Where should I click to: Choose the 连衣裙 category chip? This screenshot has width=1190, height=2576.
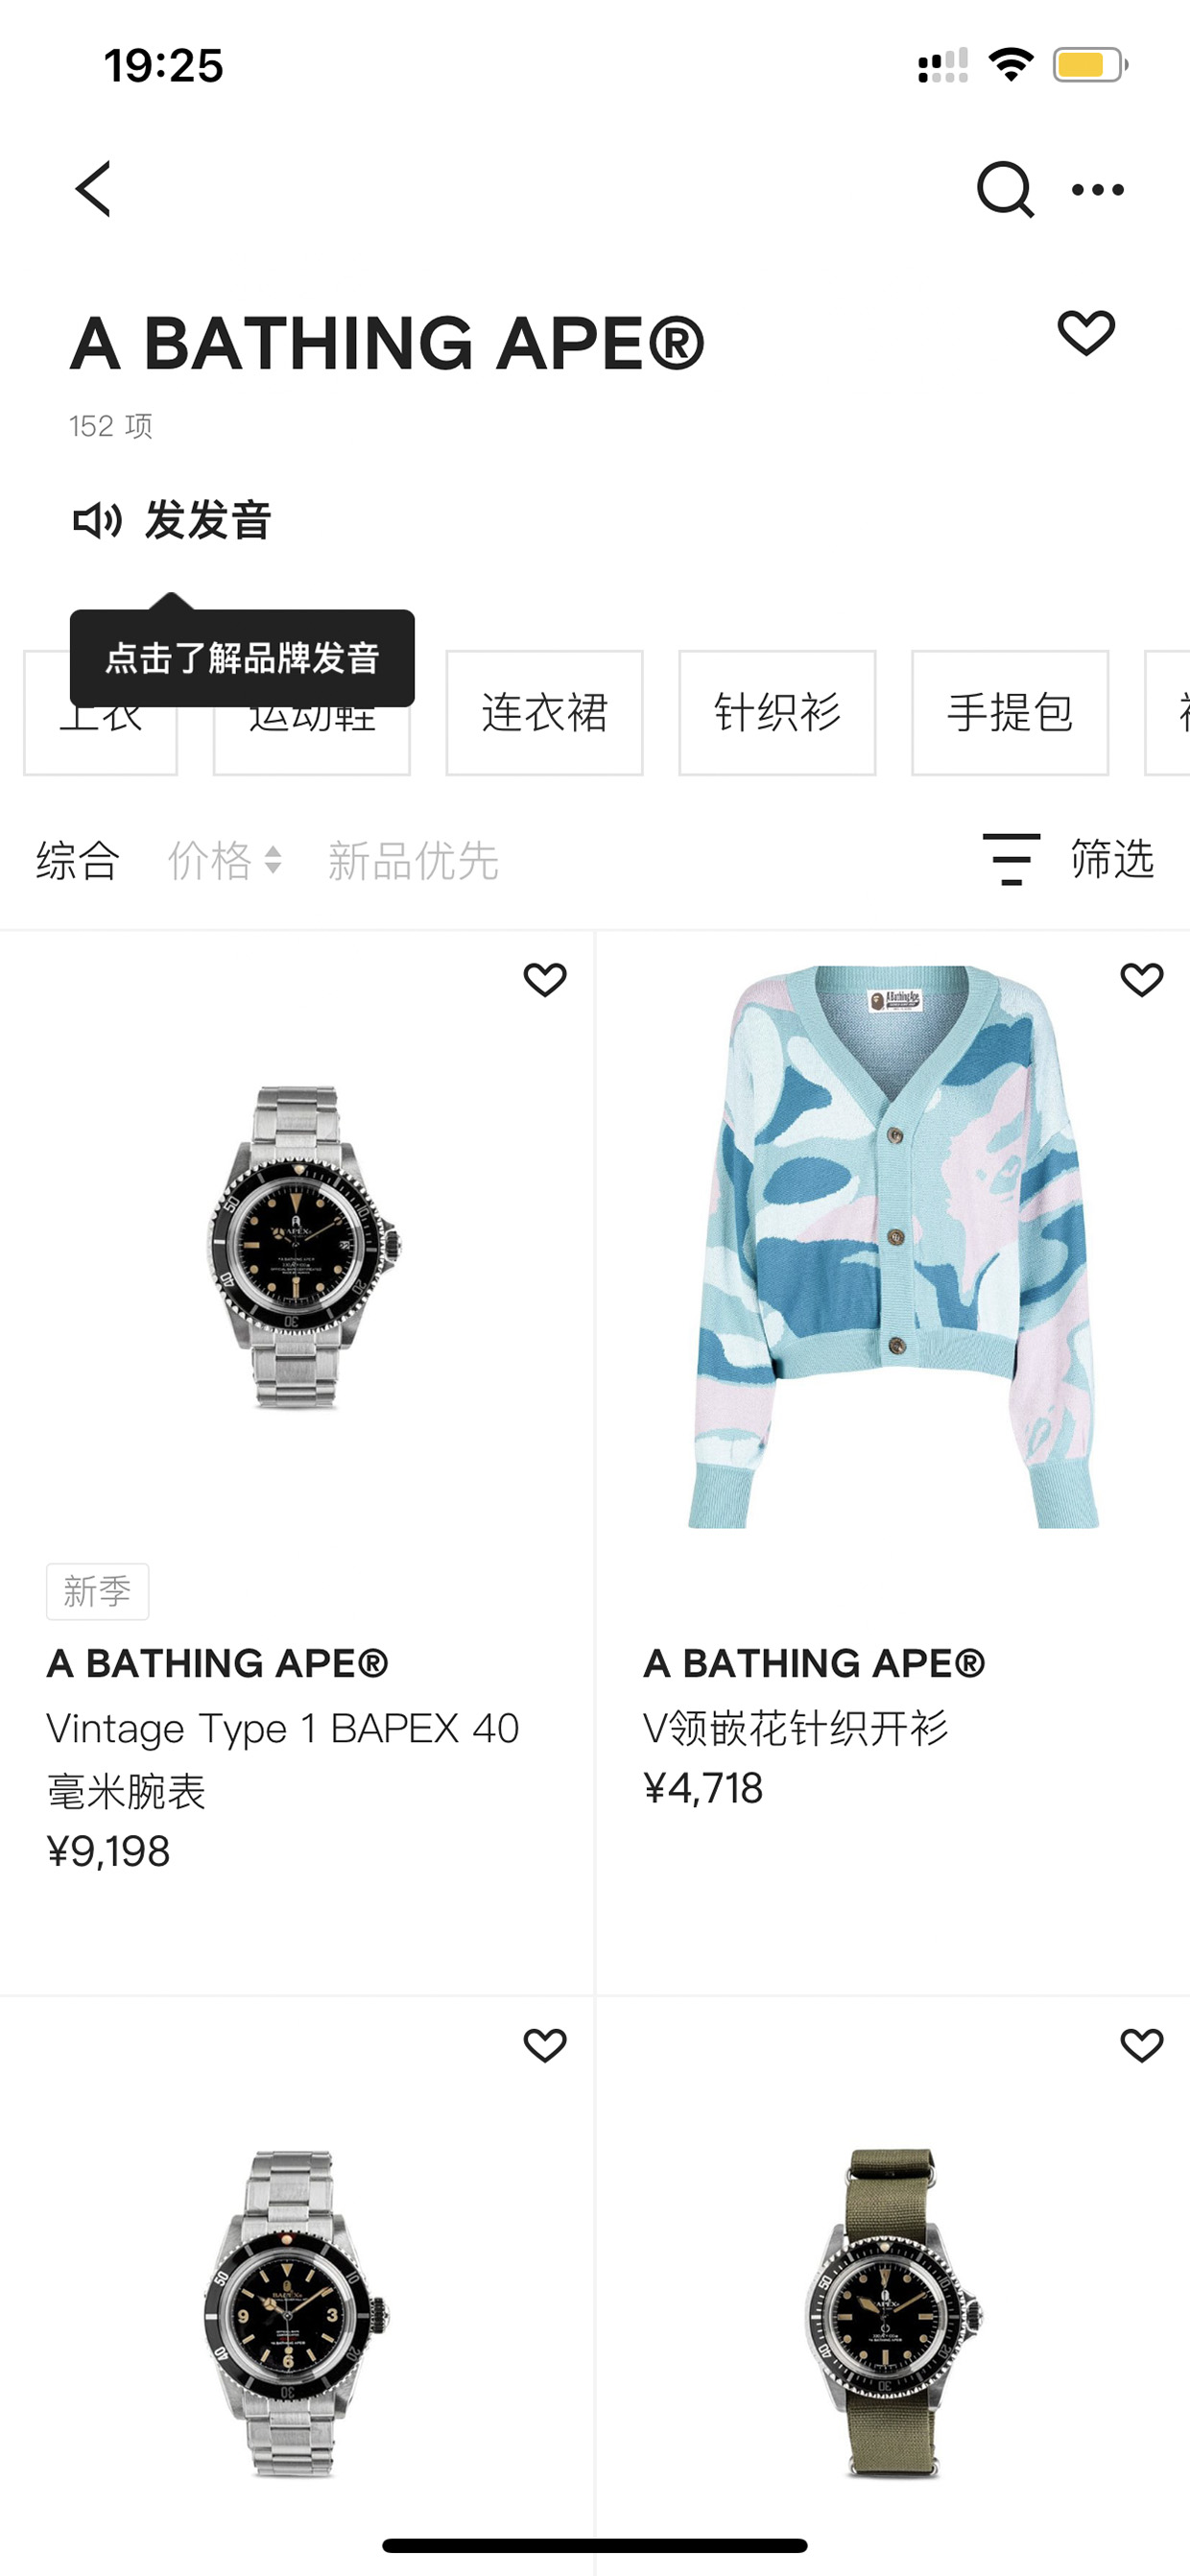point(544,713)
